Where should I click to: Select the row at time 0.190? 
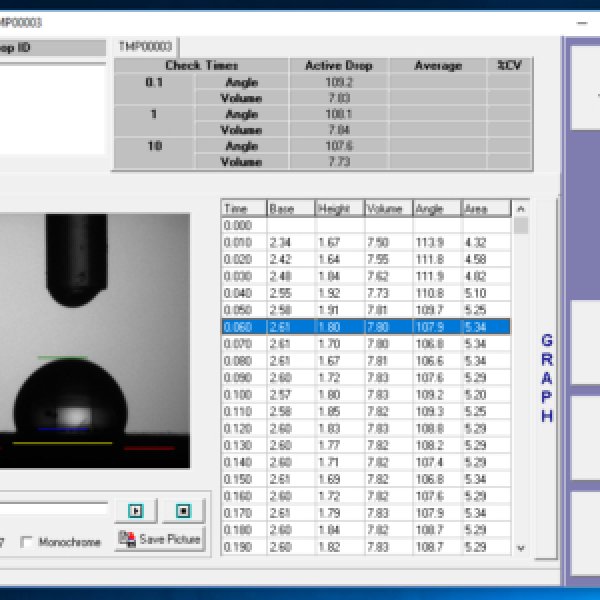[366, 547]
